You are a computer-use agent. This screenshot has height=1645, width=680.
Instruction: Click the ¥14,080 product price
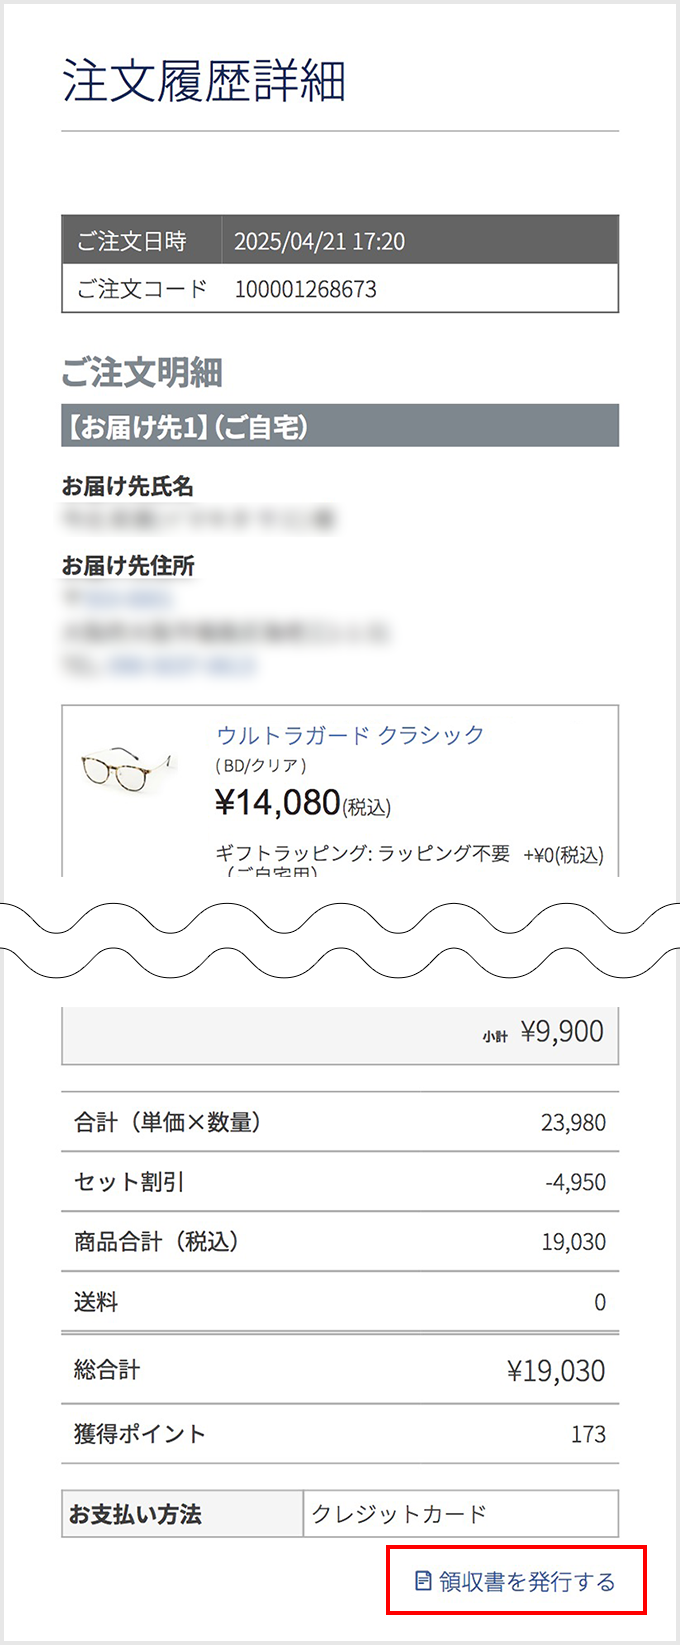tap(278, 802)
